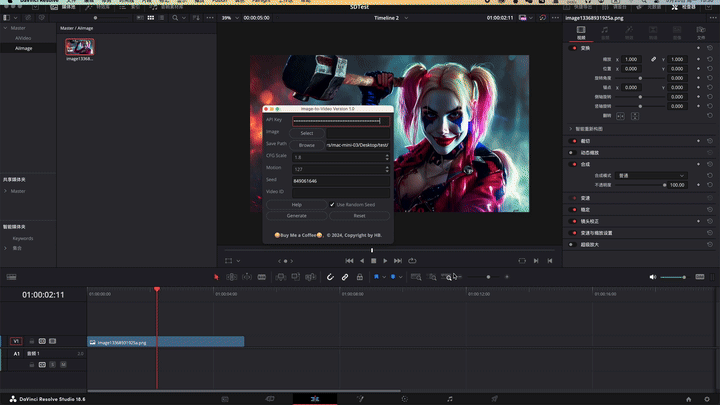Toggle the 裁切 (Cropping) section enable switch

click(x=573, y=141)
